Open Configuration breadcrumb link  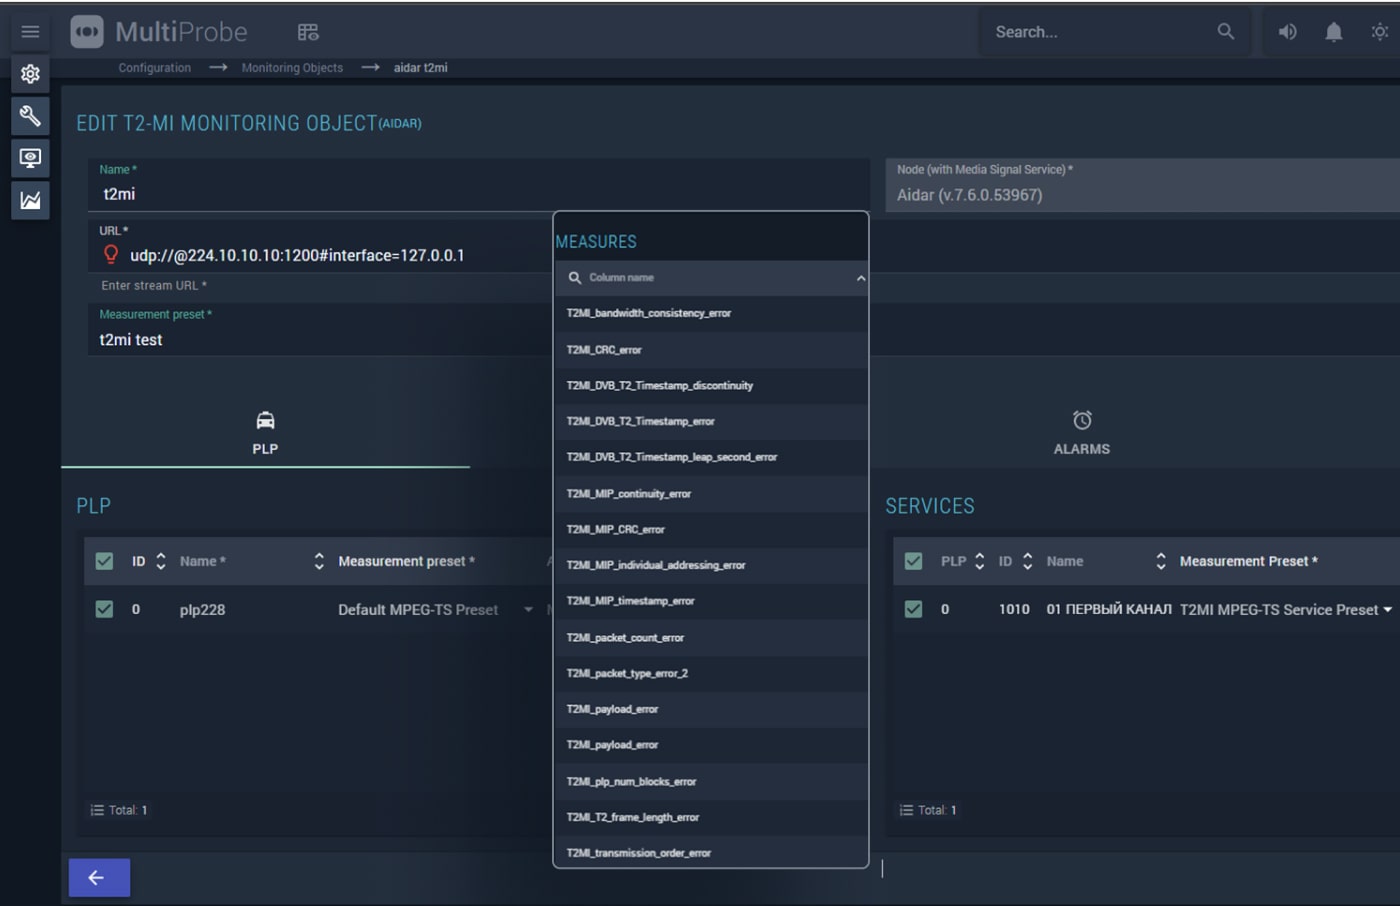tap(154, 68)
